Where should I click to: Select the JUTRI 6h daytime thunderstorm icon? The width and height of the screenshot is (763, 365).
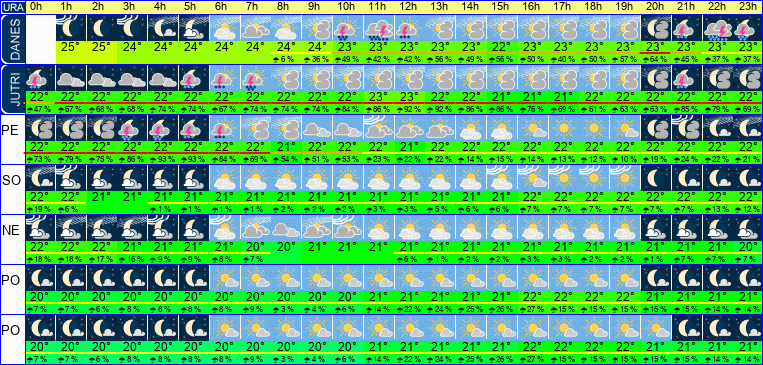coord(225,78)
